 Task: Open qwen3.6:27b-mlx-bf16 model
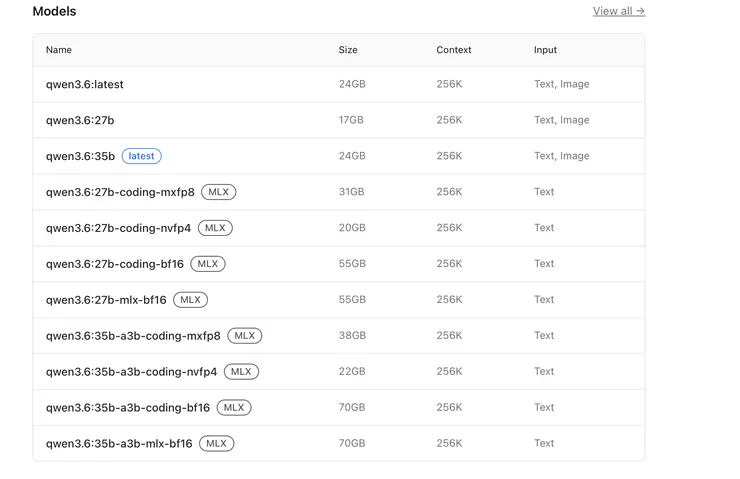[106, 300]
